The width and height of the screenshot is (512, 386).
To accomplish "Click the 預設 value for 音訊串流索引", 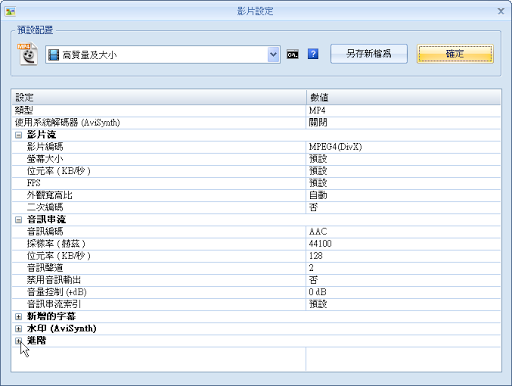I will (318, 304).
